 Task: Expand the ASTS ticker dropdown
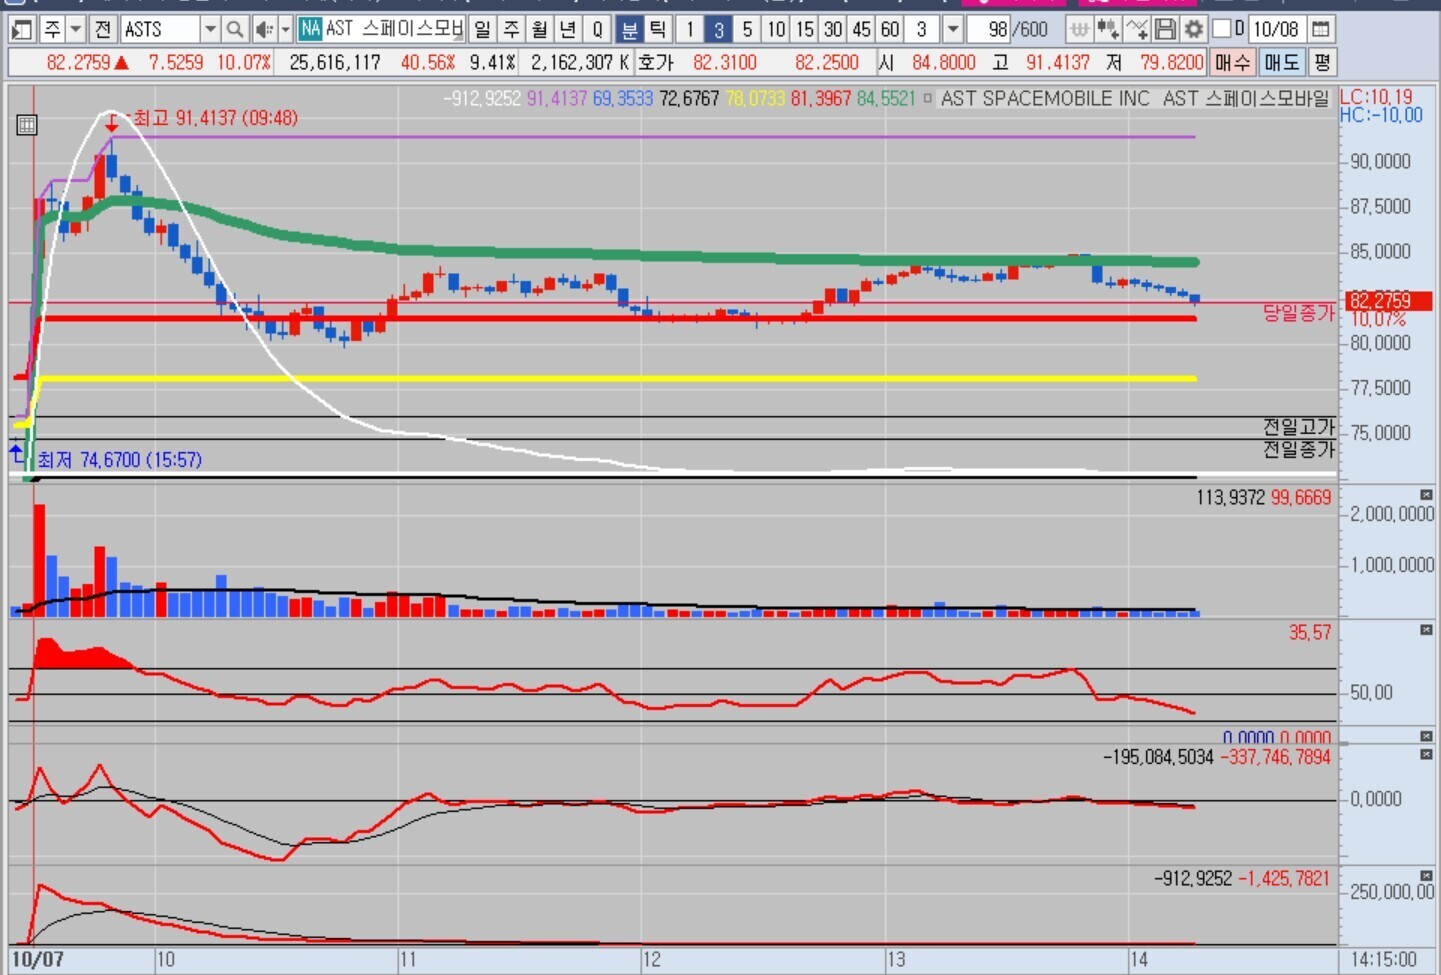point(210,29)
